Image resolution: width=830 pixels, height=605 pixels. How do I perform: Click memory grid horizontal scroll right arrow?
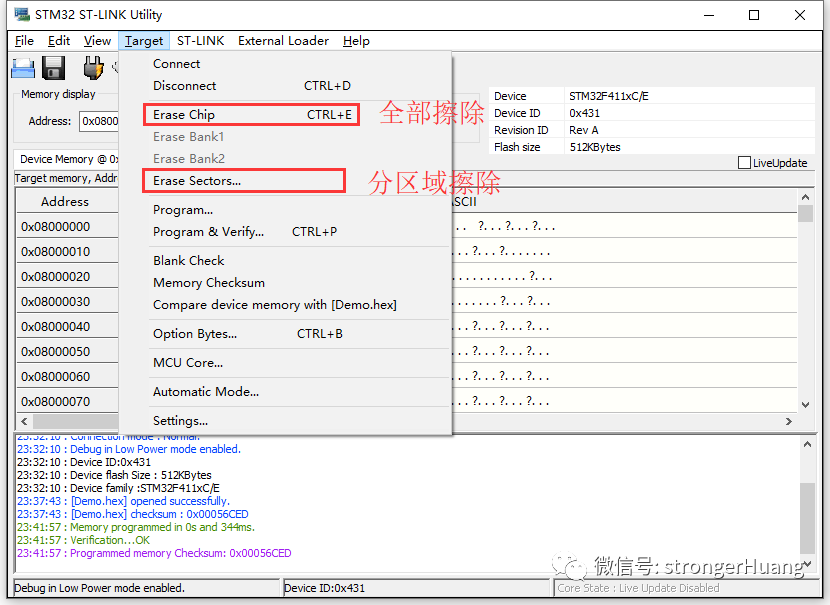coord(789,421)
